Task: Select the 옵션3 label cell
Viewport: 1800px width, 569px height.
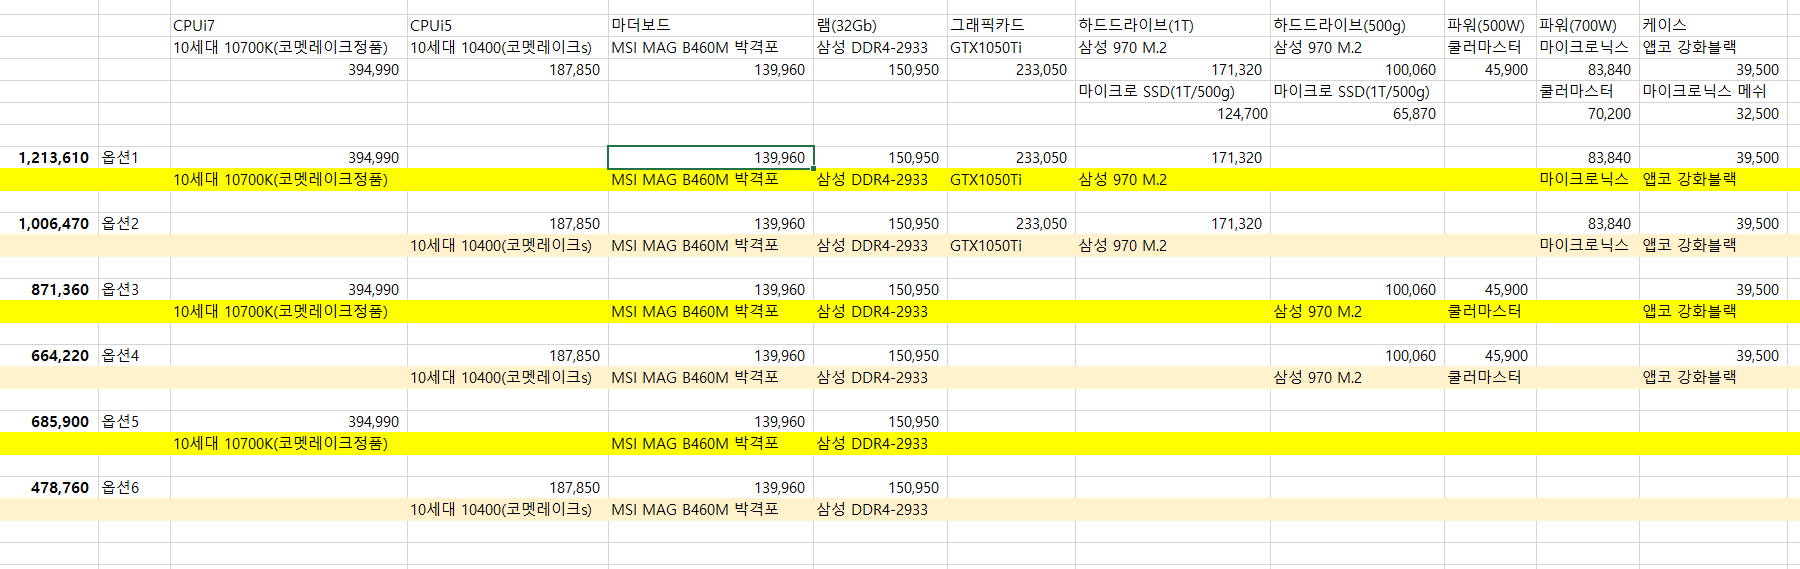Action: pyautogui.click(x=134, y=289)
